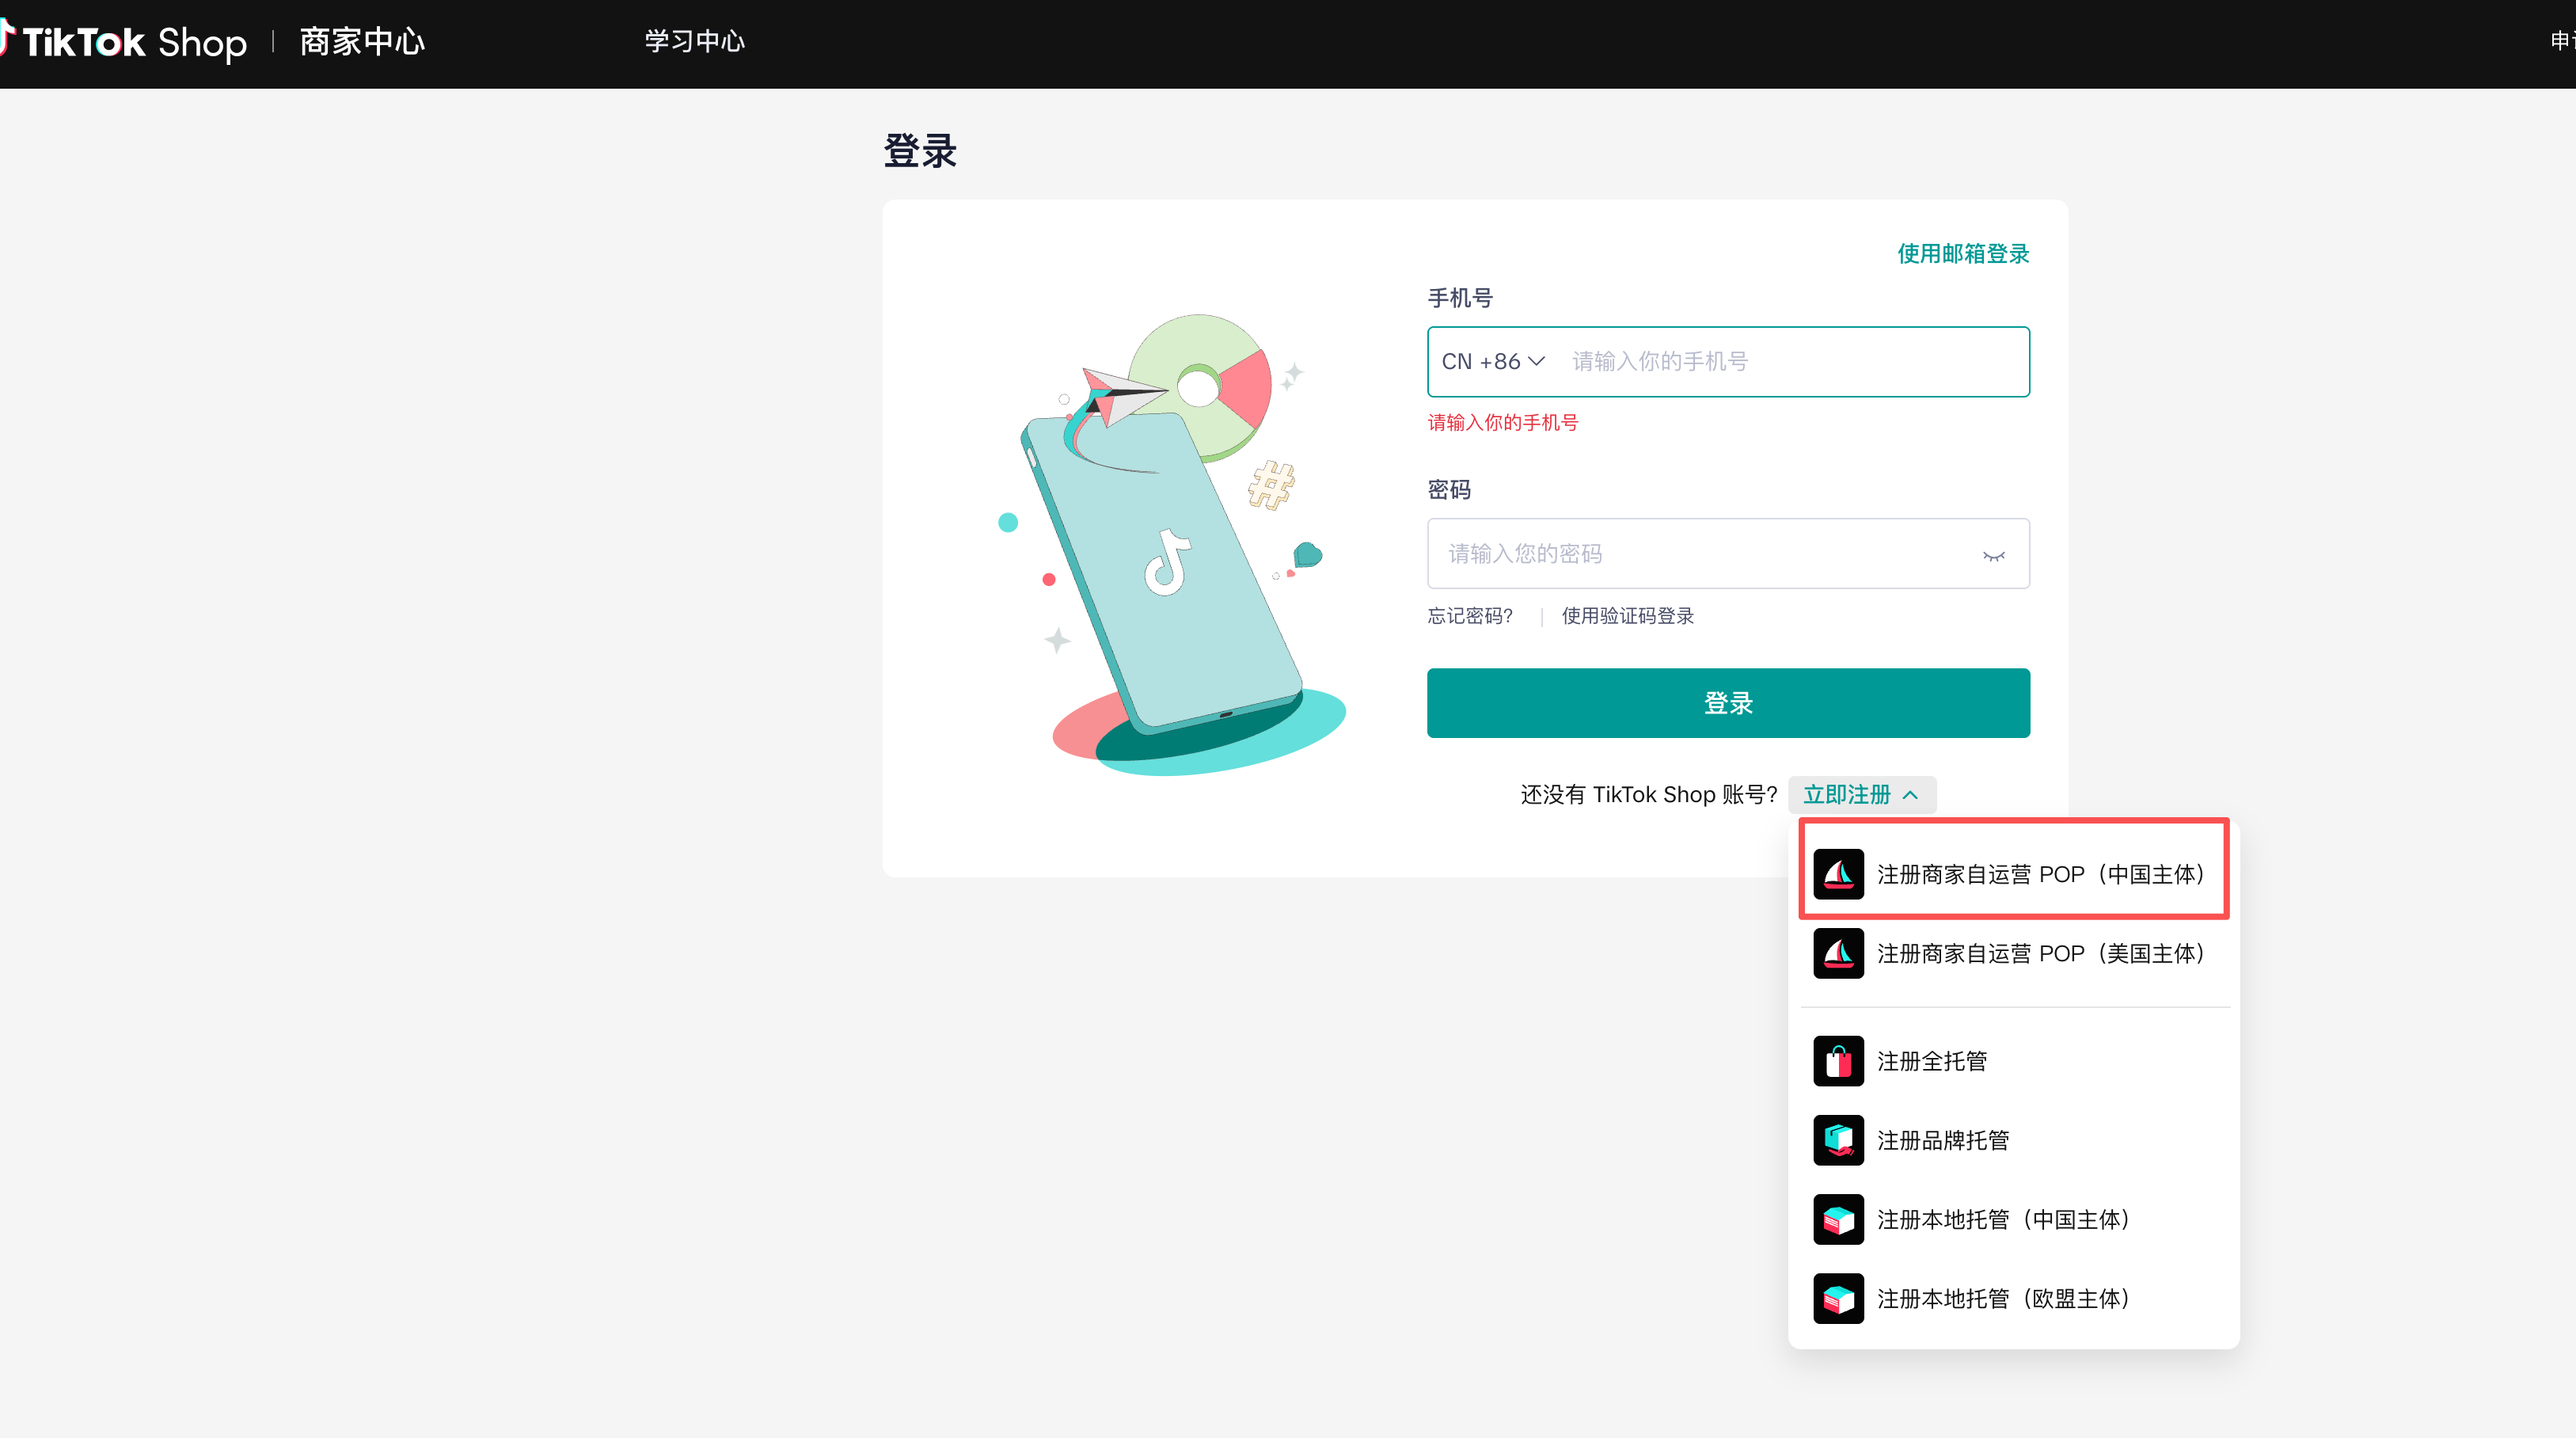
Task: Click the red error text 请输入你的手机号
Action: (x=1502, y=423)
